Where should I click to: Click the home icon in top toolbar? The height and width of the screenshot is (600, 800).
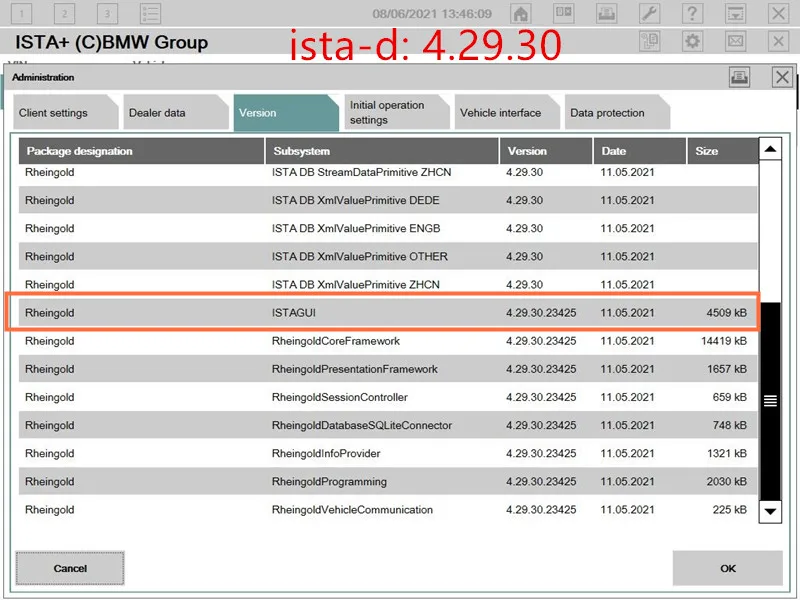pos(520,13)
